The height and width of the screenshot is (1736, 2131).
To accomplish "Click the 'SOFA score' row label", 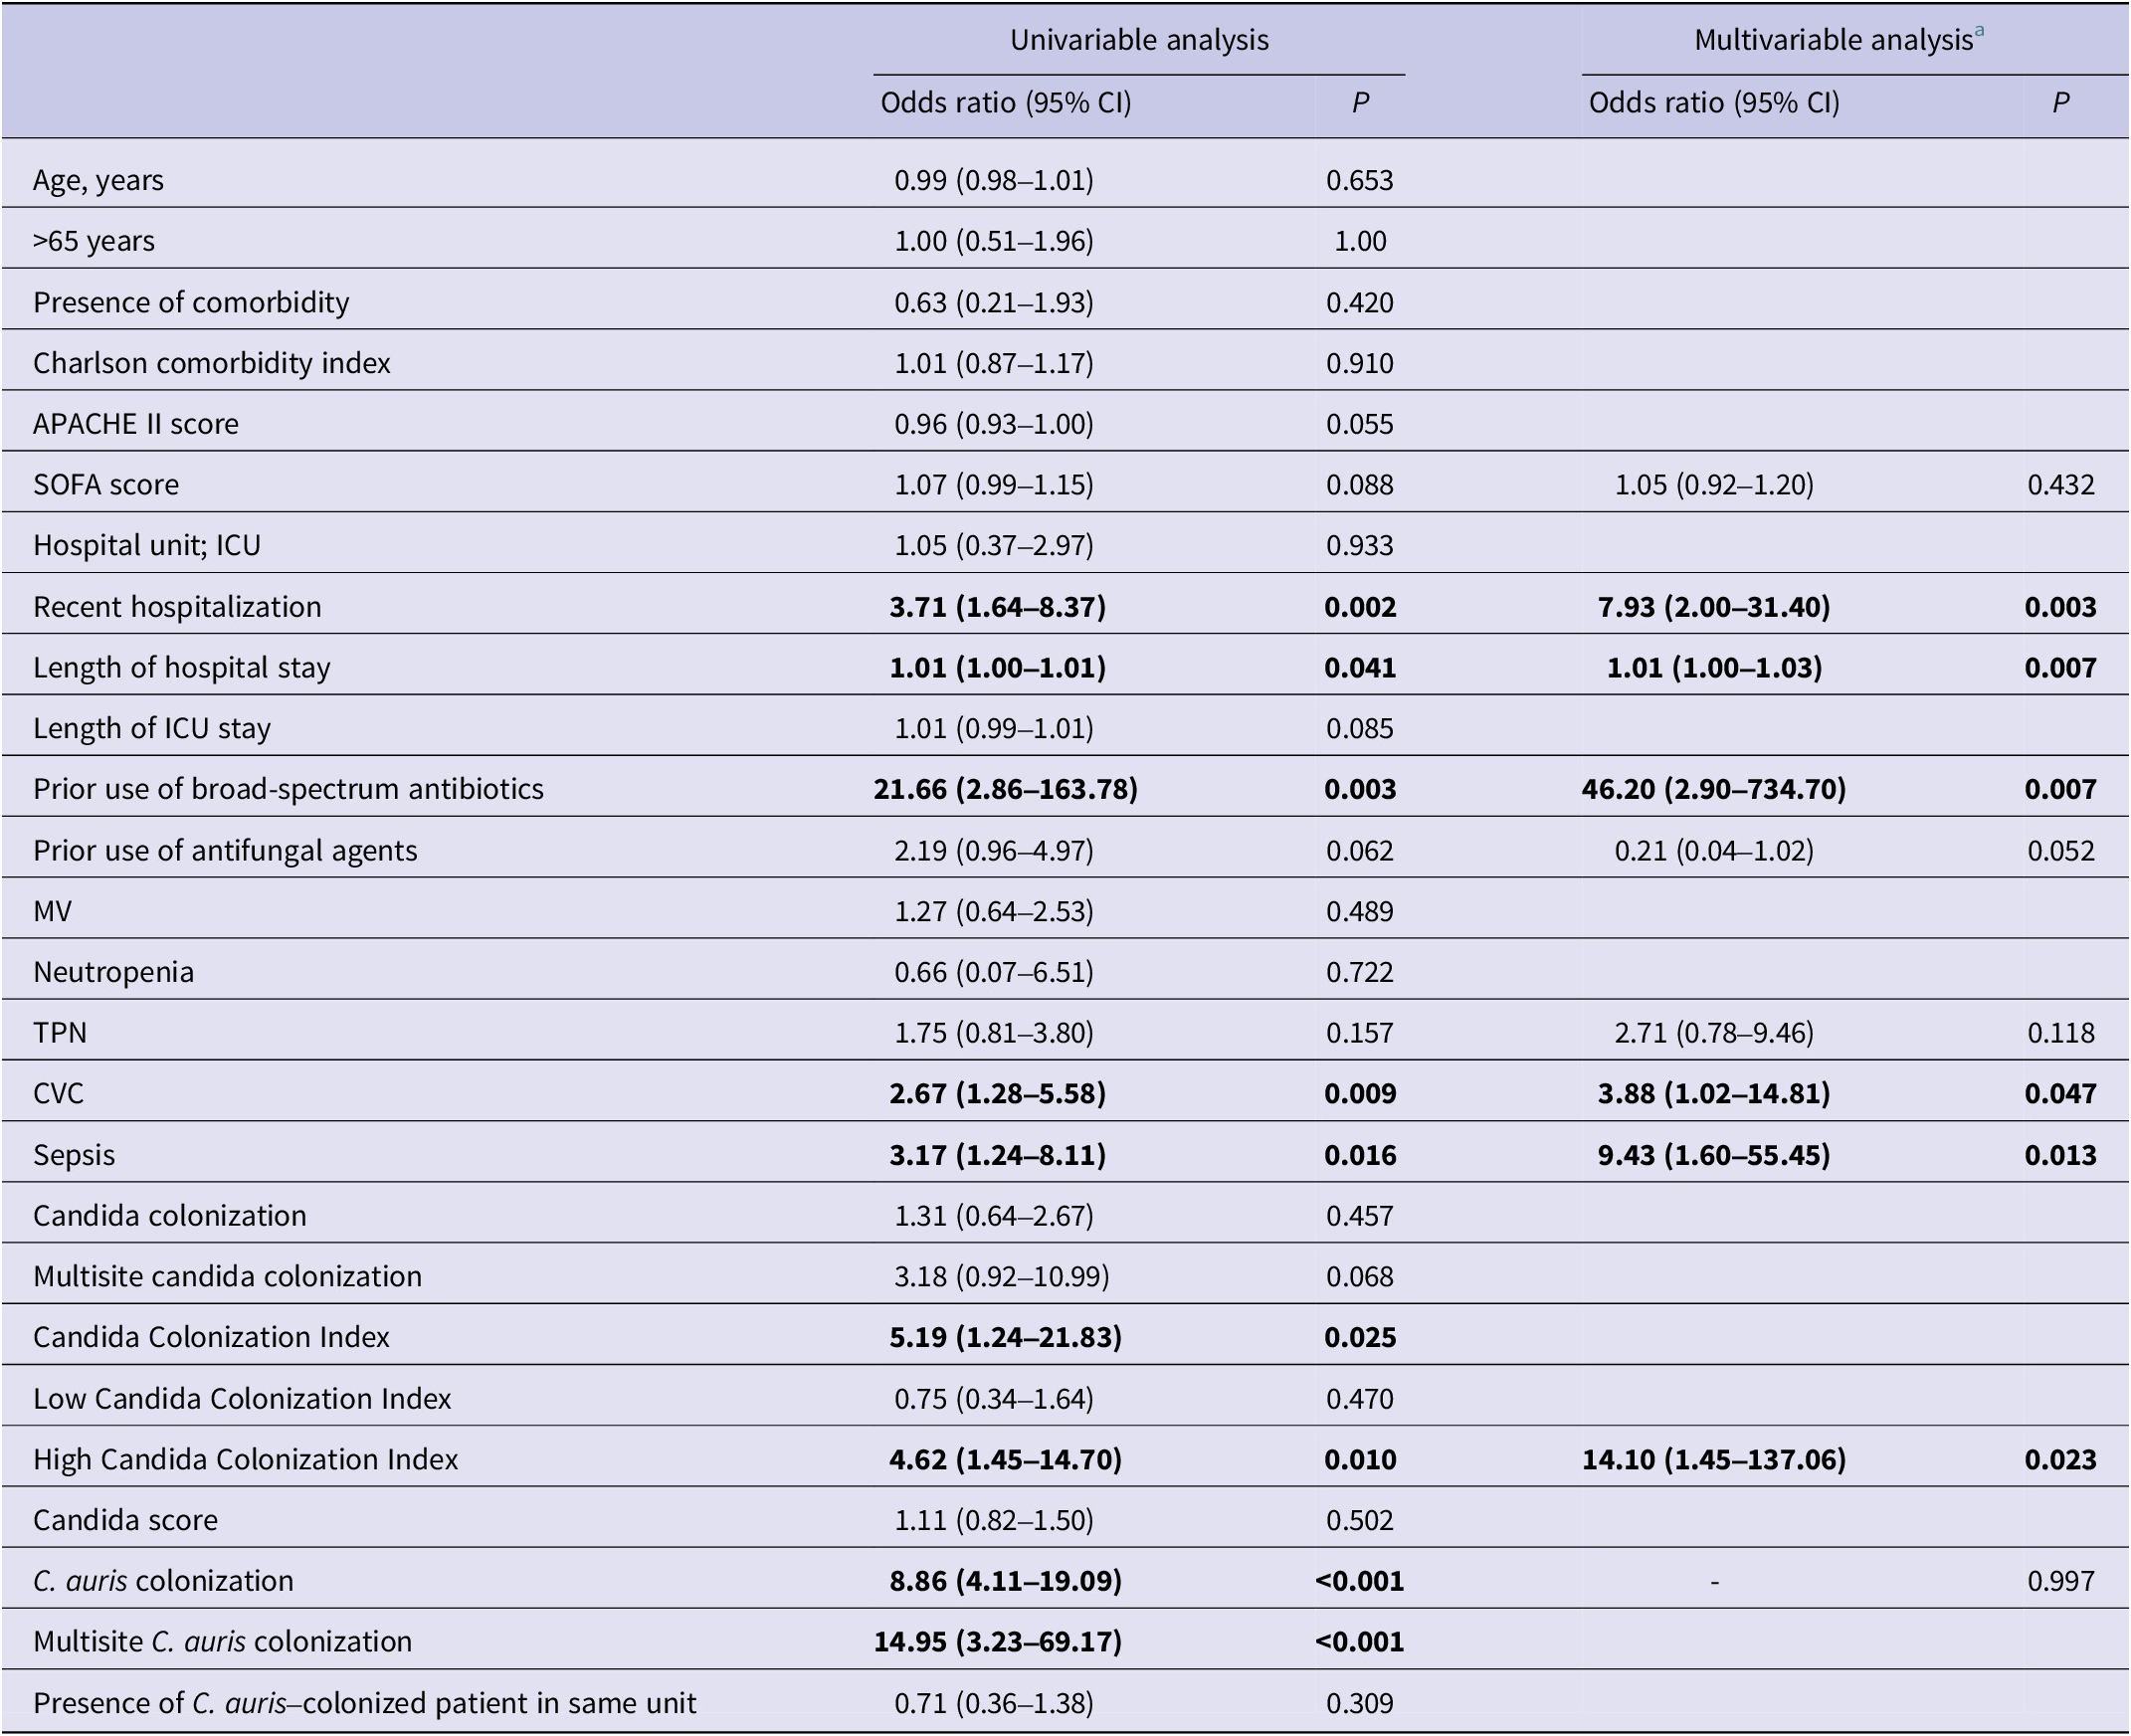I will click(x=106, y=484).
